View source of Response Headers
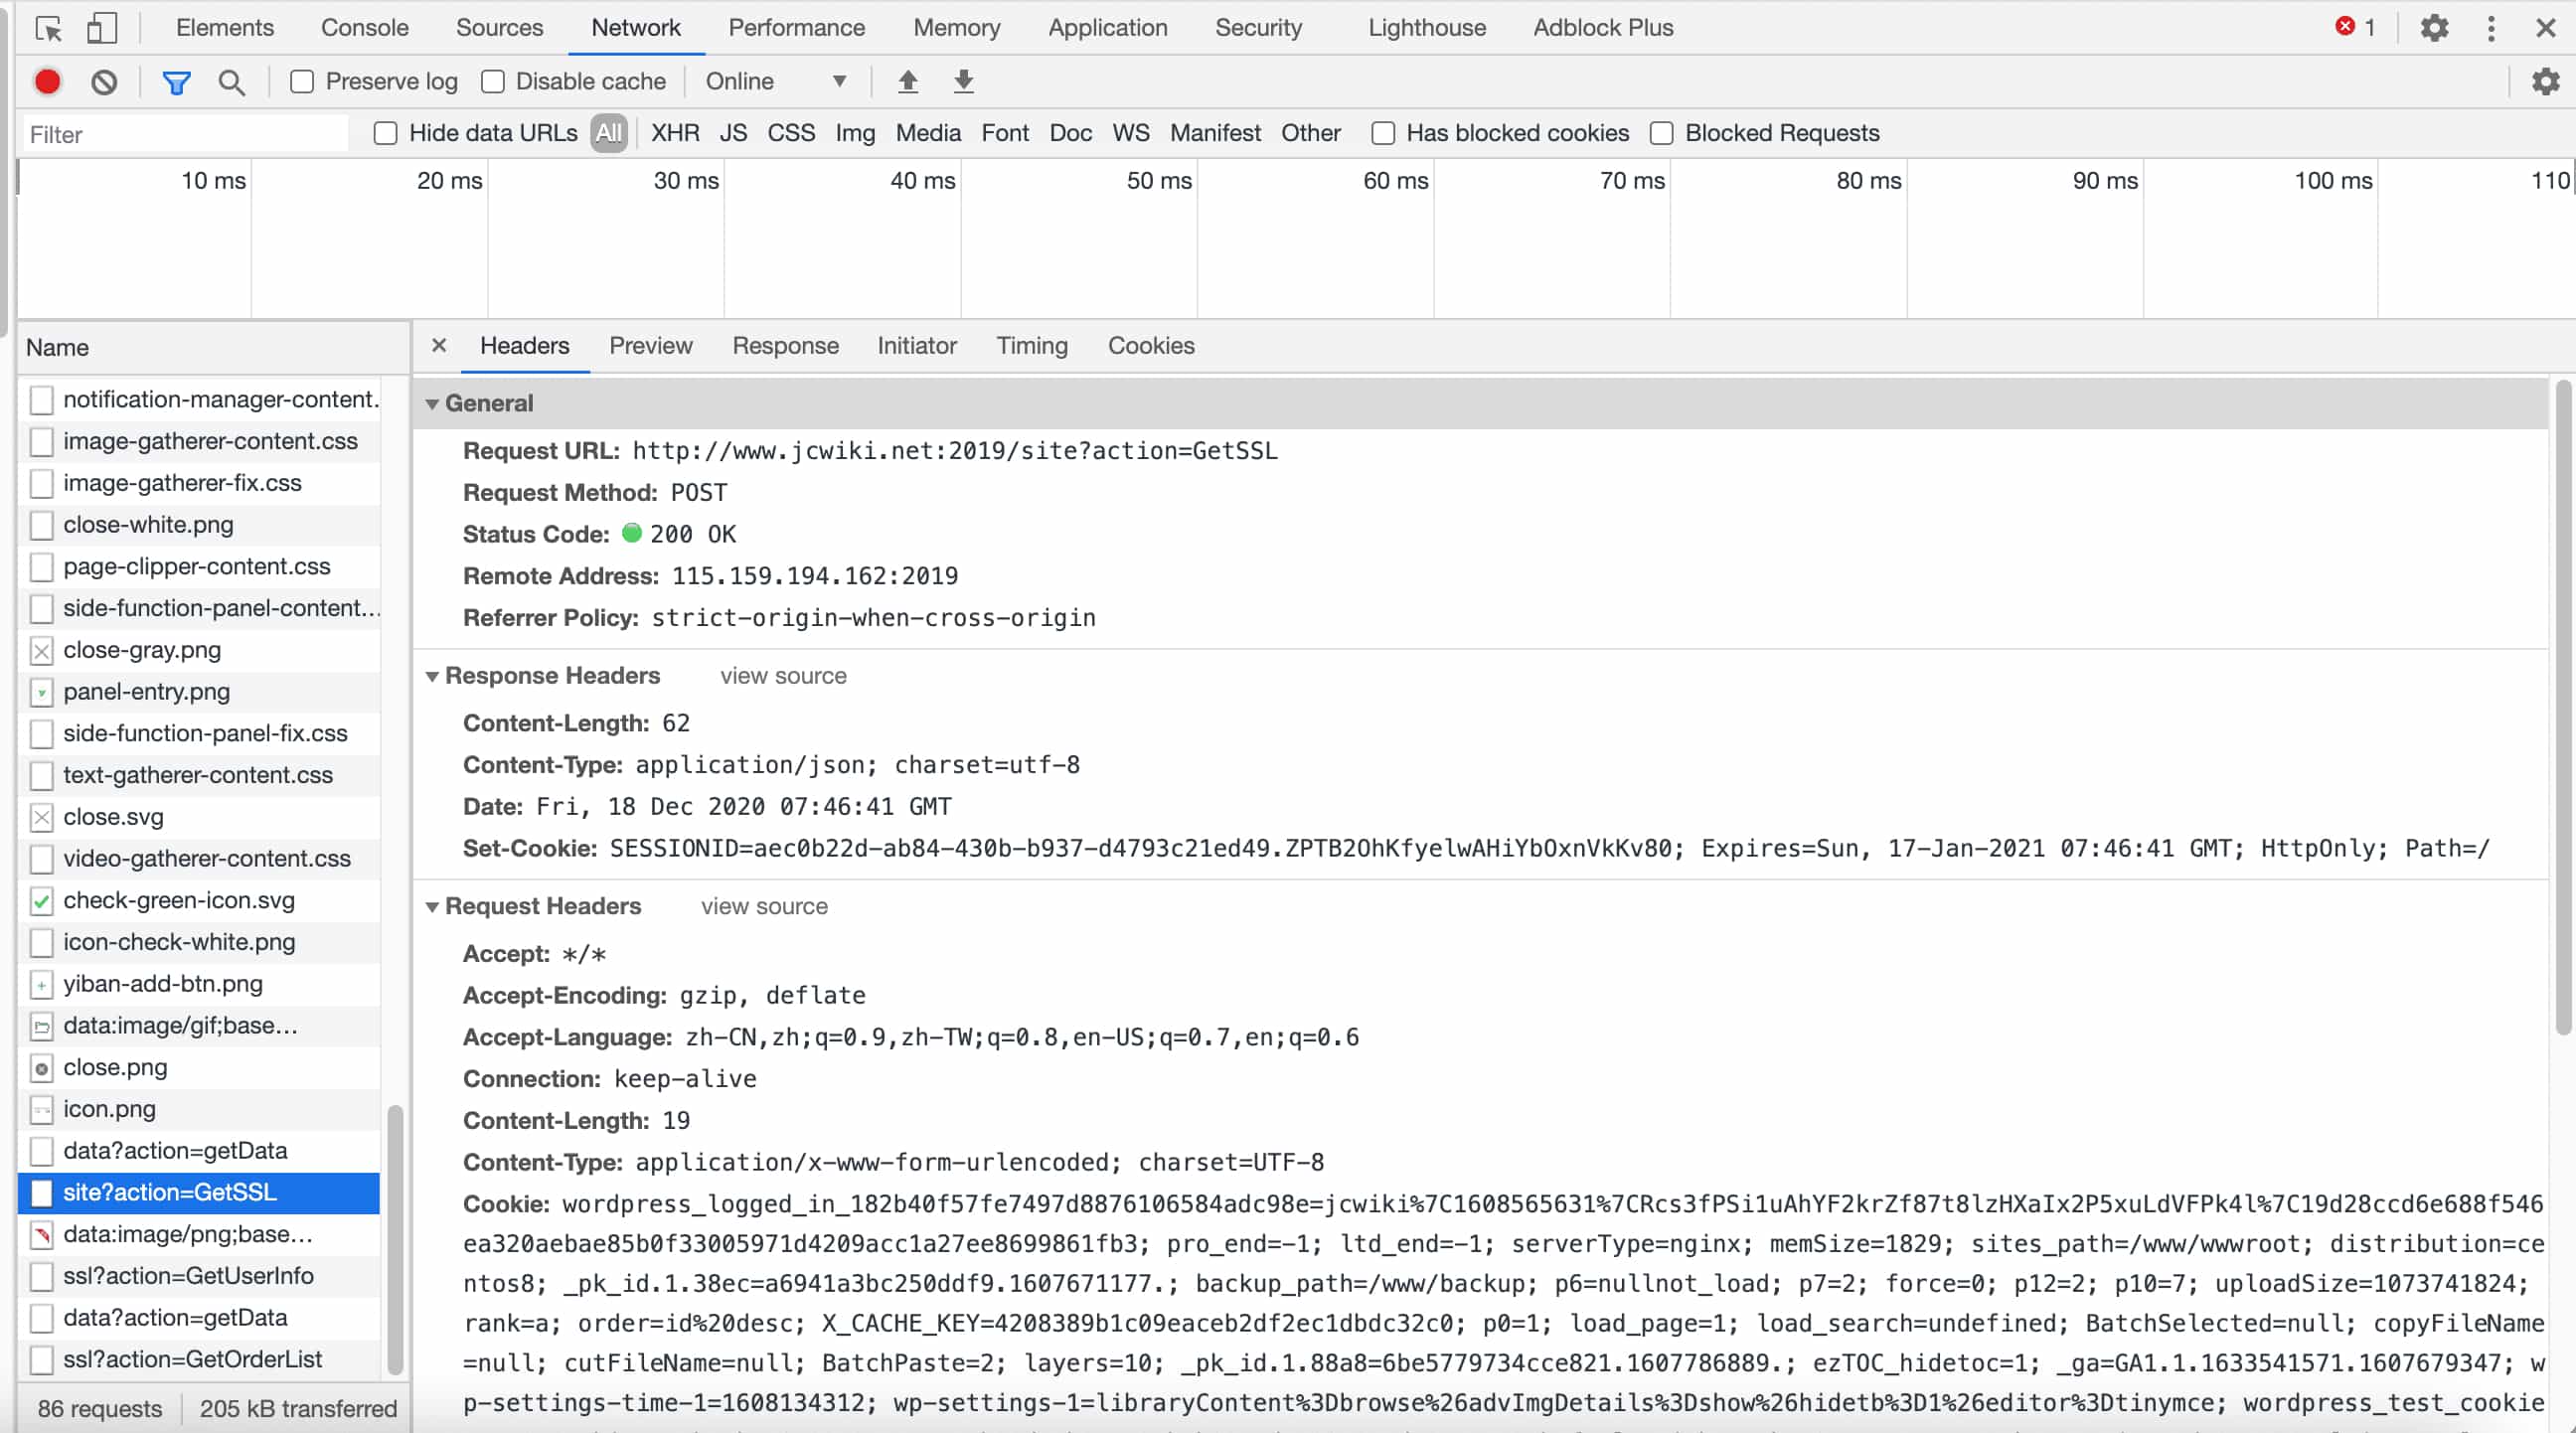Screen dimensions: 2576x1433 pos(783,676)
